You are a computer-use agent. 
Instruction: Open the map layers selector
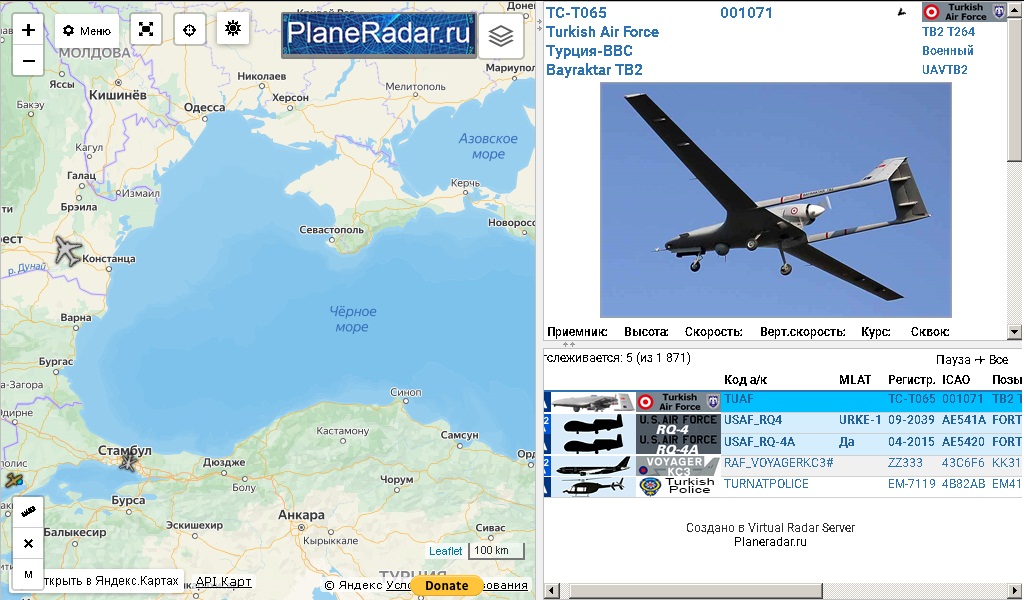coord(501,35)
